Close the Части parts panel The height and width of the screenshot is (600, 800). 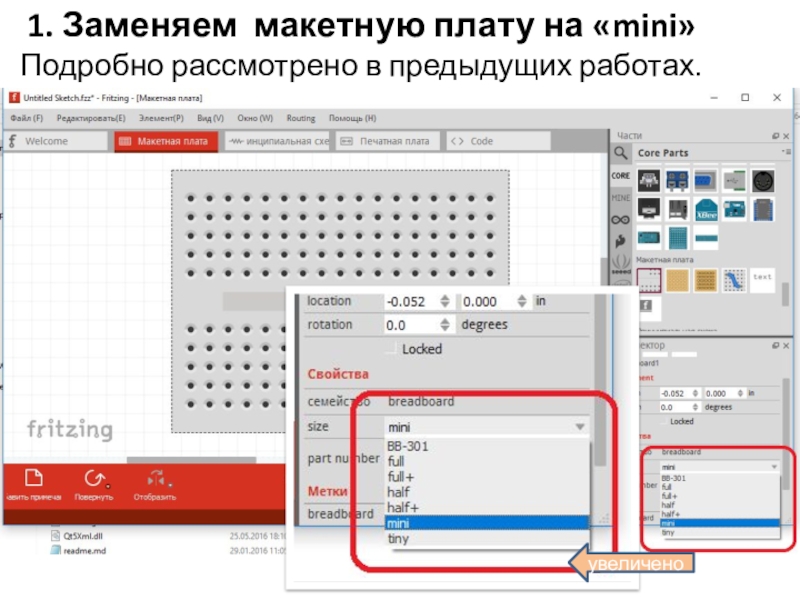[786, 136]
